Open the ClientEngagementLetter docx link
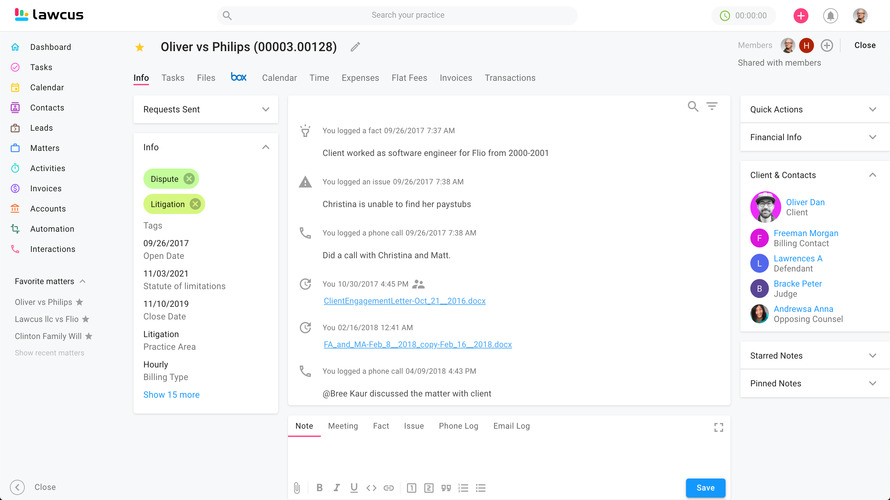 click(x=404, y=301)
